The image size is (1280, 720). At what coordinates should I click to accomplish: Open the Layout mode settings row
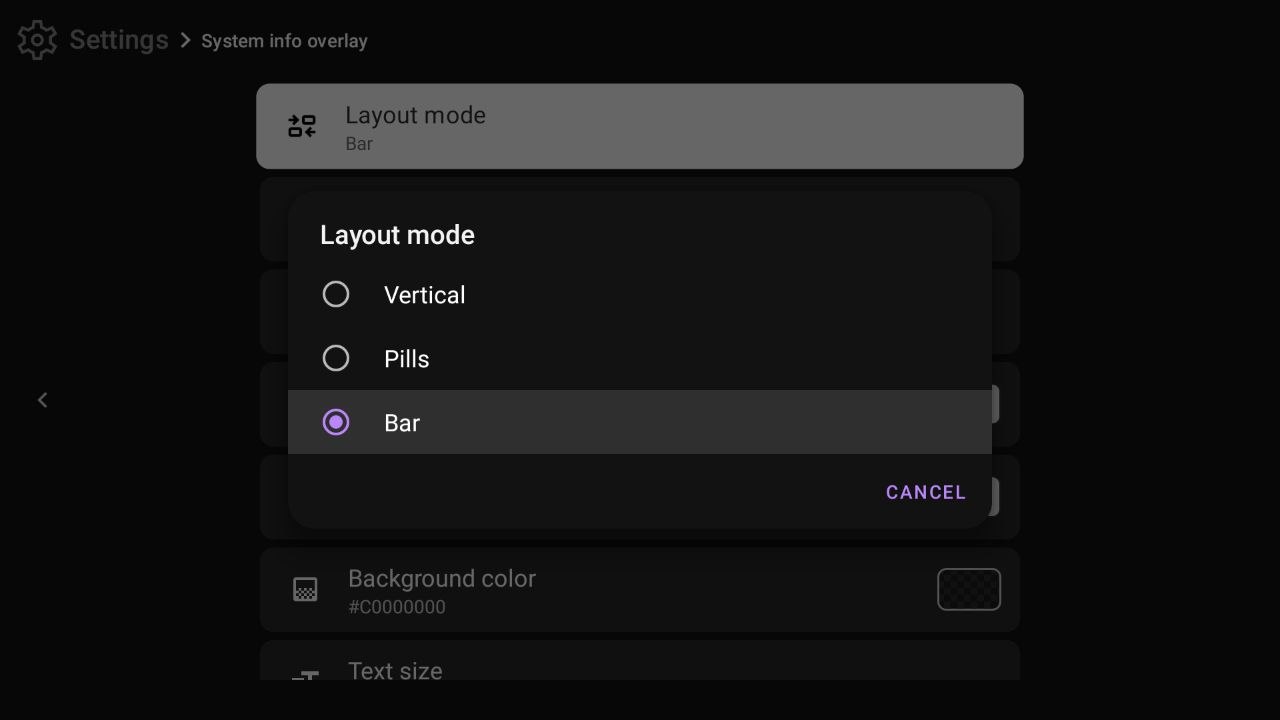(640, 126)
